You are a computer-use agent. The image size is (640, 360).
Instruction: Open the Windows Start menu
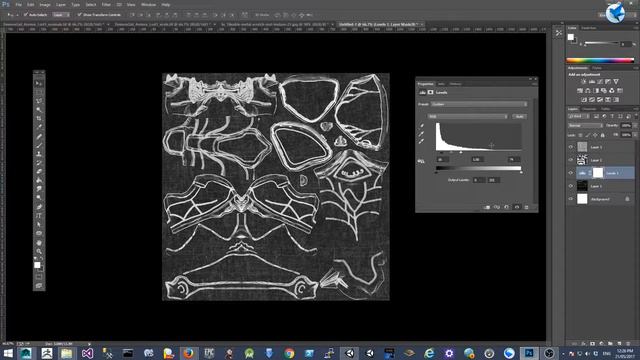pos(8,353)
